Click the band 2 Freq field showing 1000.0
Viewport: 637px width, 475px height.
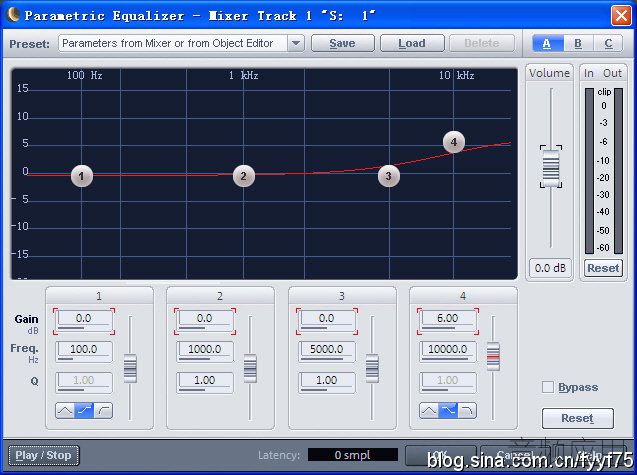click(205, 351)
